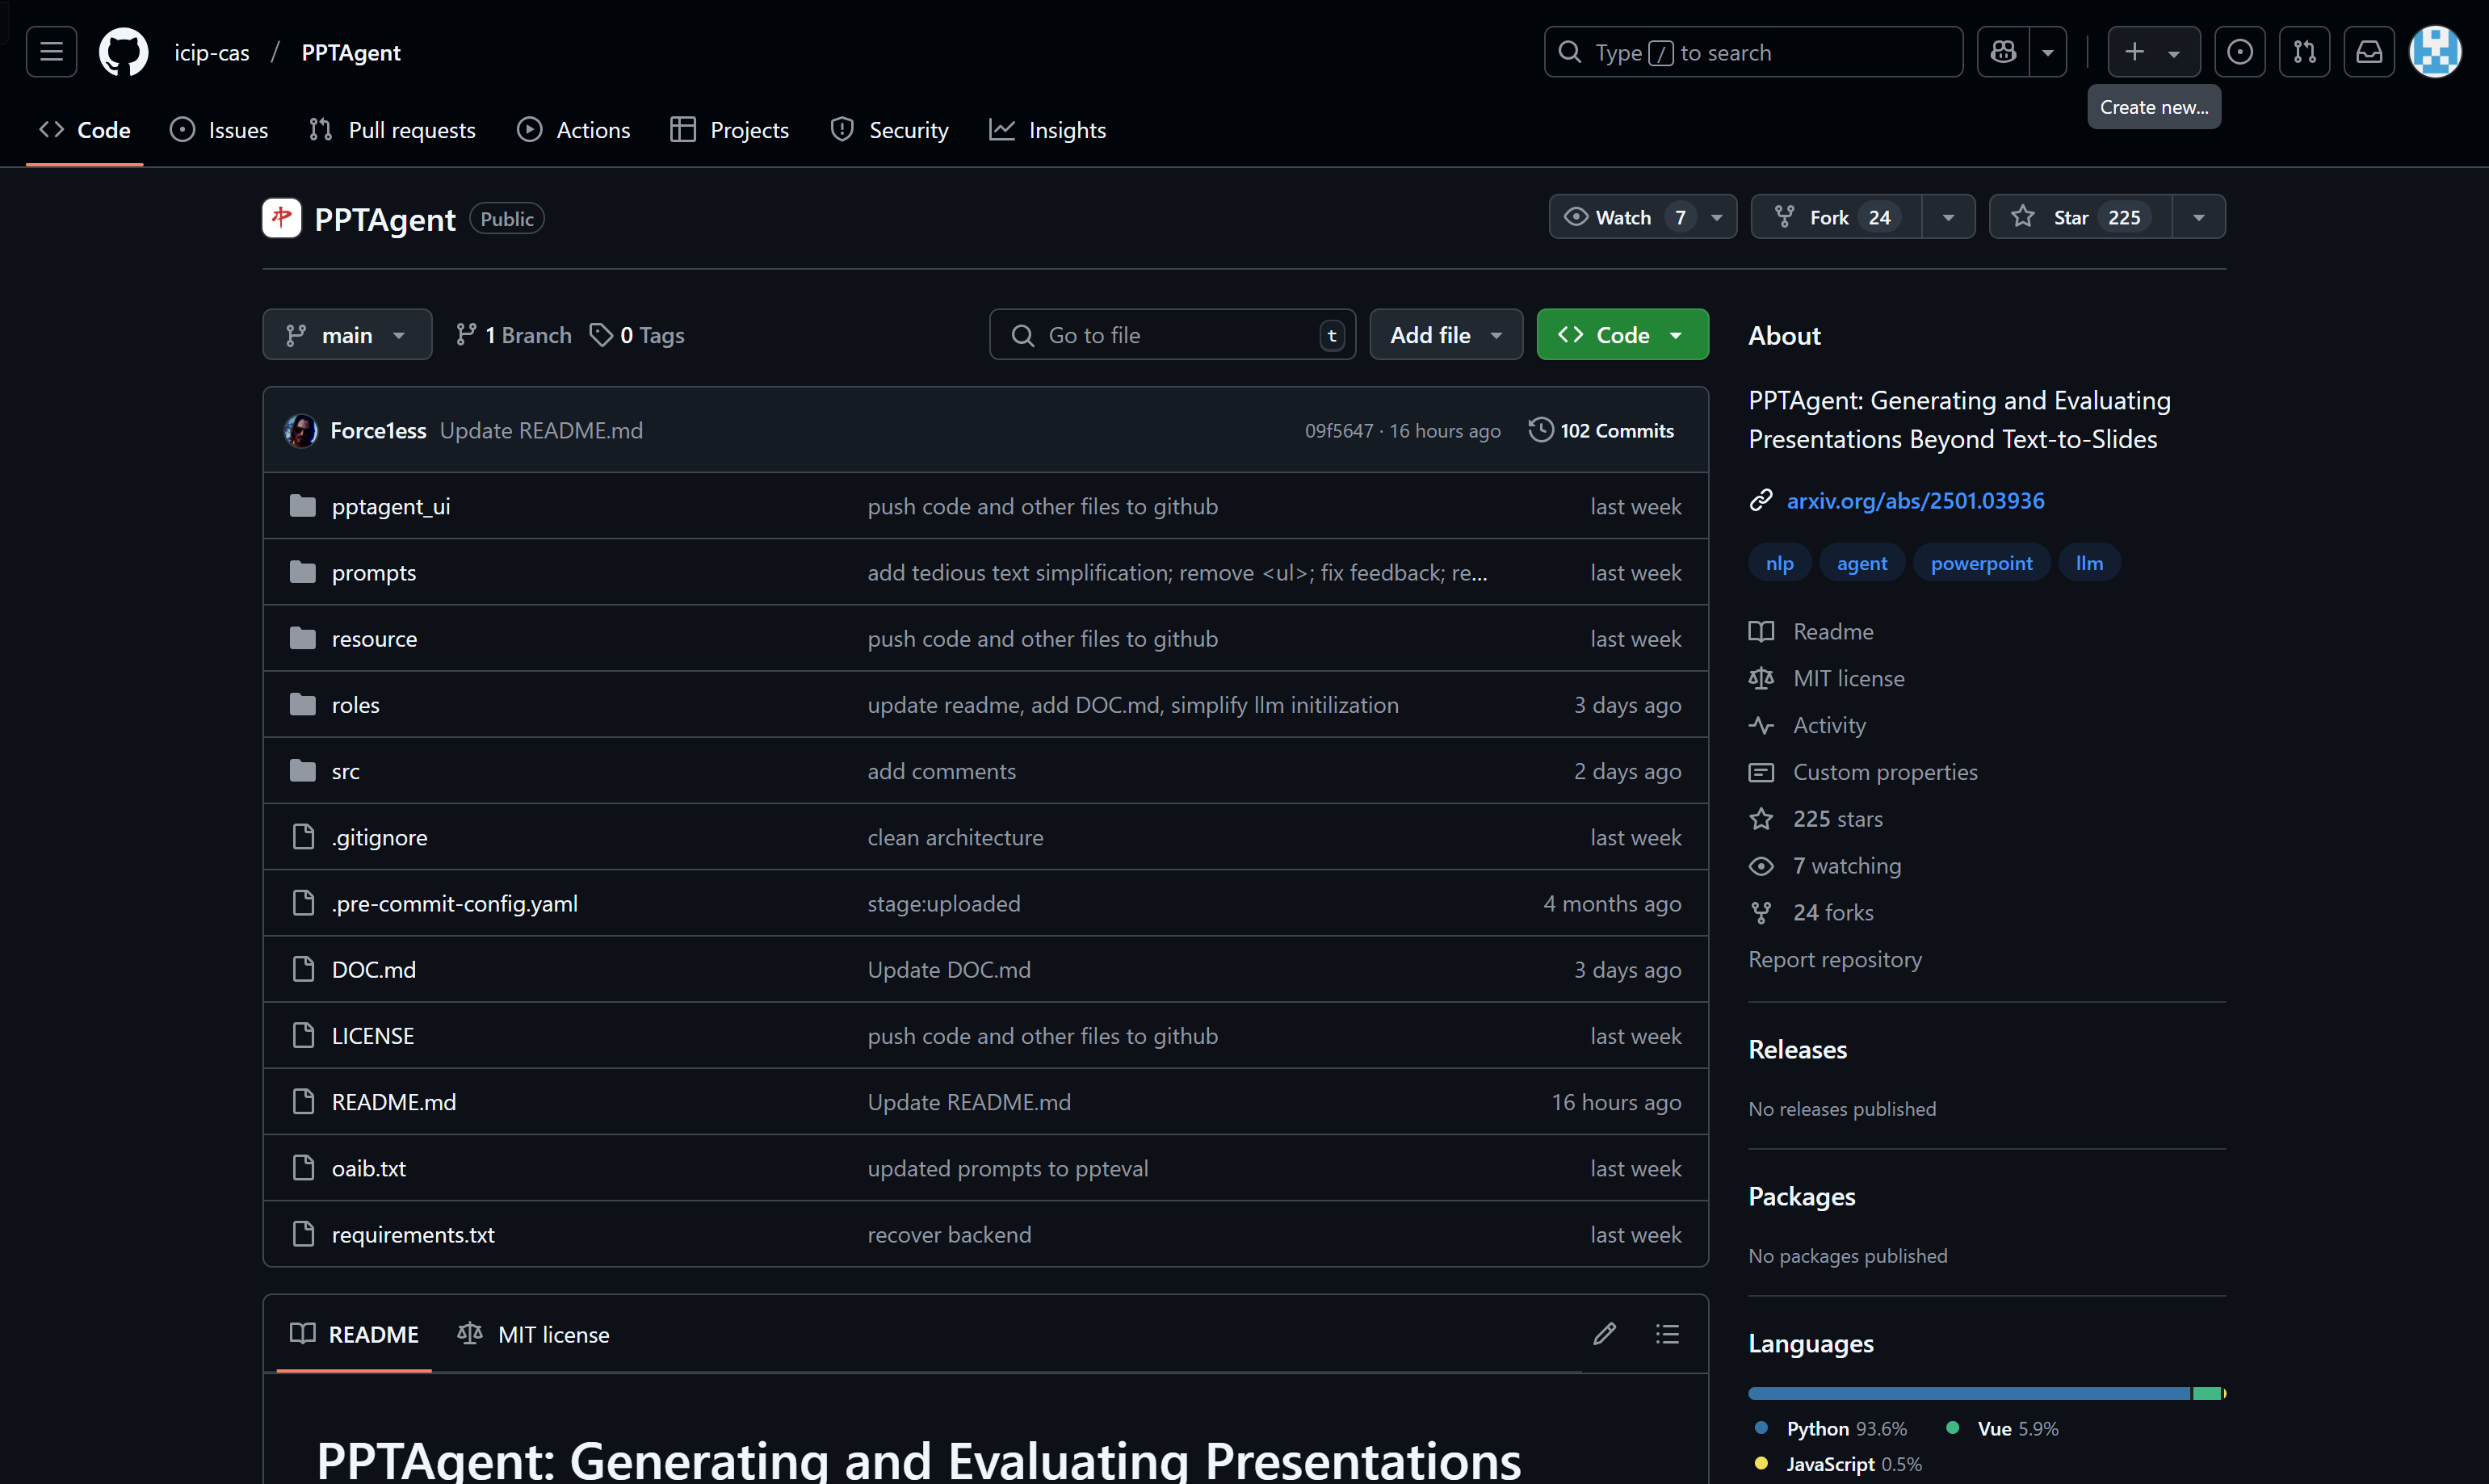Screen dimensions: 2489x1484
Task: Open commit hash 09f5647
Action: 1339,431
